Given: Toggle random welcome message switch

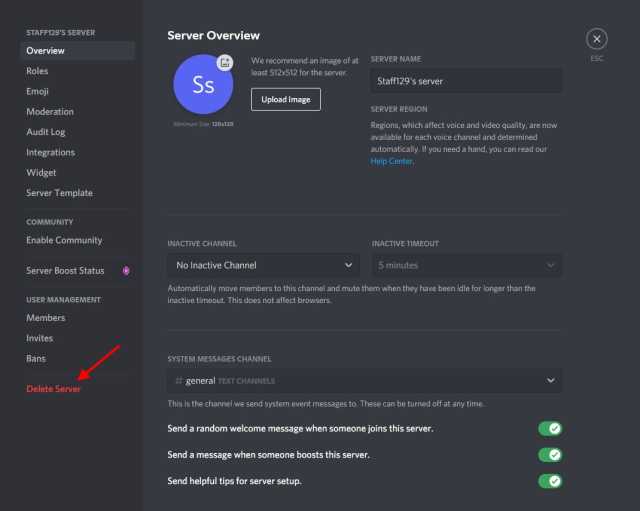Looking at the screenshot, I should tap(550, 429).
